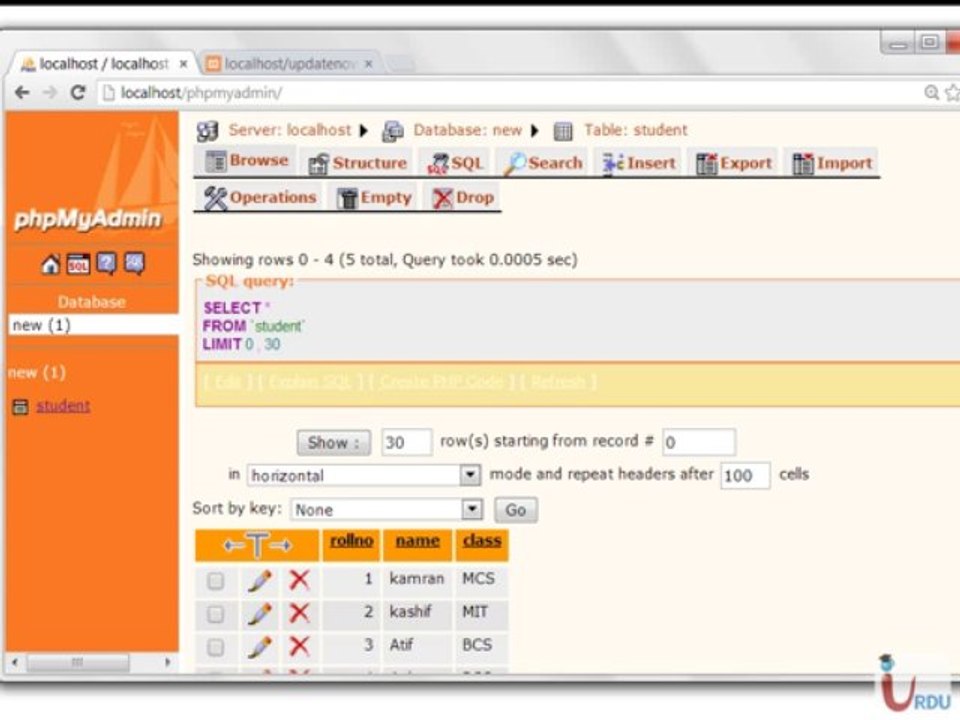Image resolution: width=960 pixels, height=720 pixels.
Task: Click the table icon in breadcrumb
Action: pyautogui.click(x=563, y=131)
